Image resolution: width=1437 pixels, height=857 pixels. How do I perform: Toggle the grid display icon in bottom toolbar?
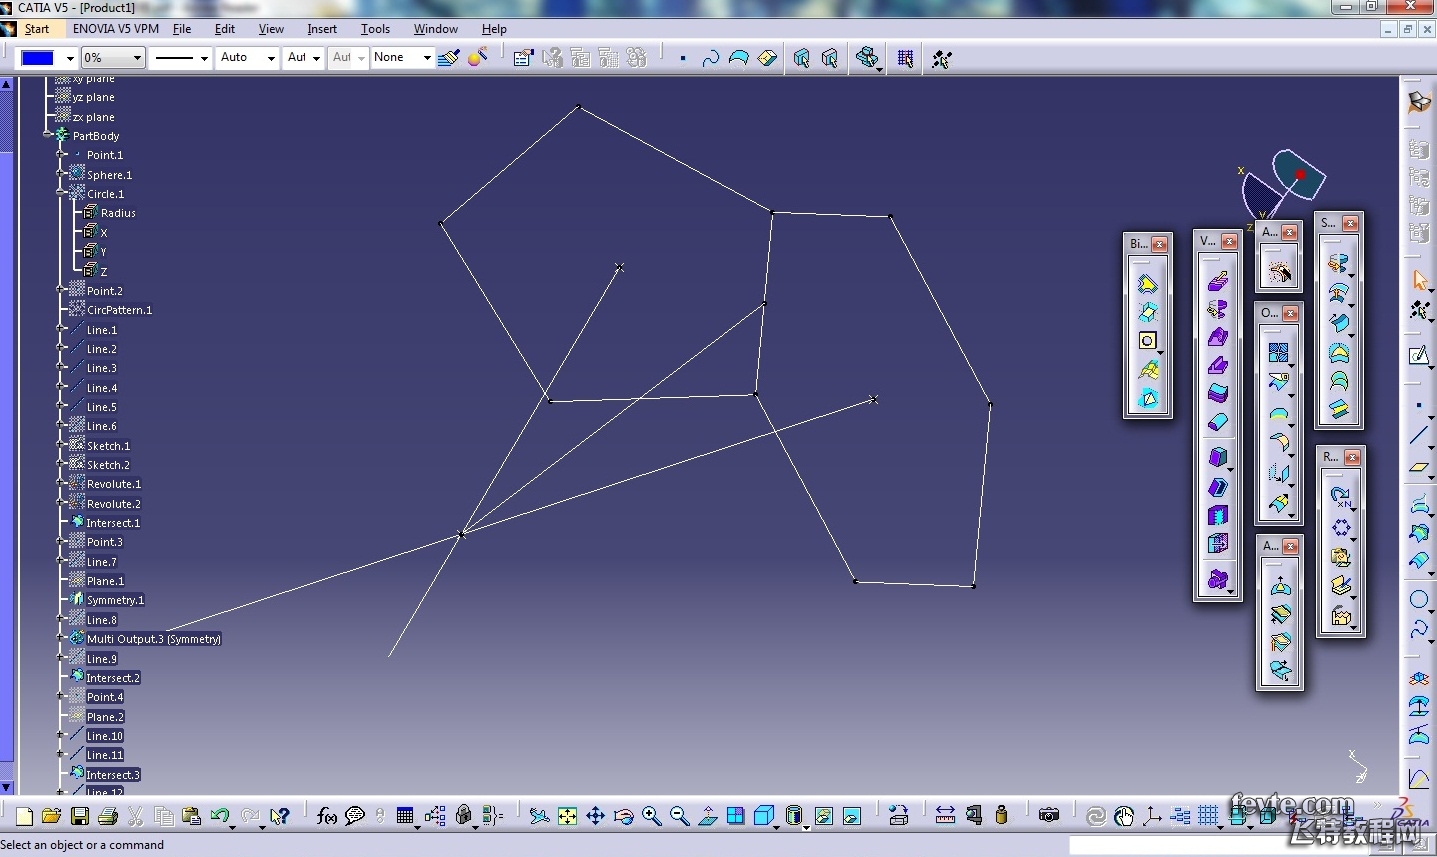pos(1208,816)
